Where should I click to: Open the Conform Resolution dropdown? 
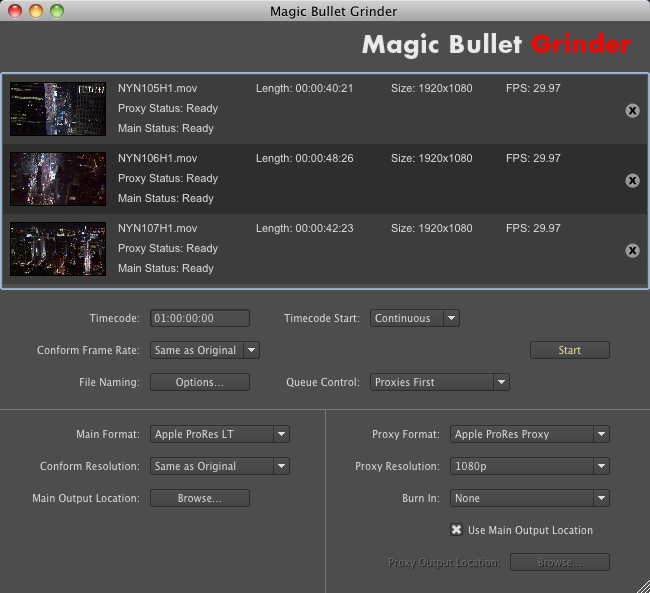[220, 466]
